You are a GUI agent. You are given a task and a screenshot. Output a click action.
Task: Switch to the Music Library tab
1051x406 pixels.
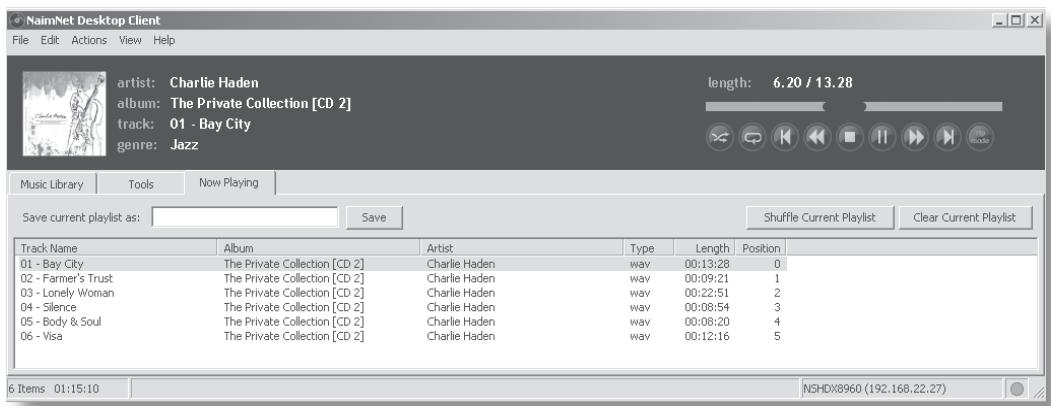(x=52, y=184)
